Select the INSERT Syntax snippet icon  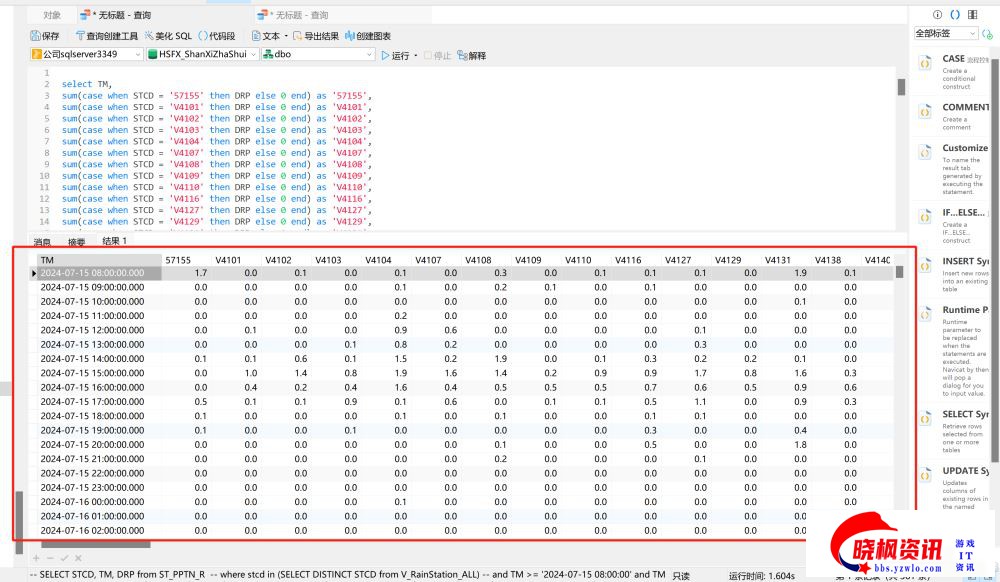pos(925,265)
